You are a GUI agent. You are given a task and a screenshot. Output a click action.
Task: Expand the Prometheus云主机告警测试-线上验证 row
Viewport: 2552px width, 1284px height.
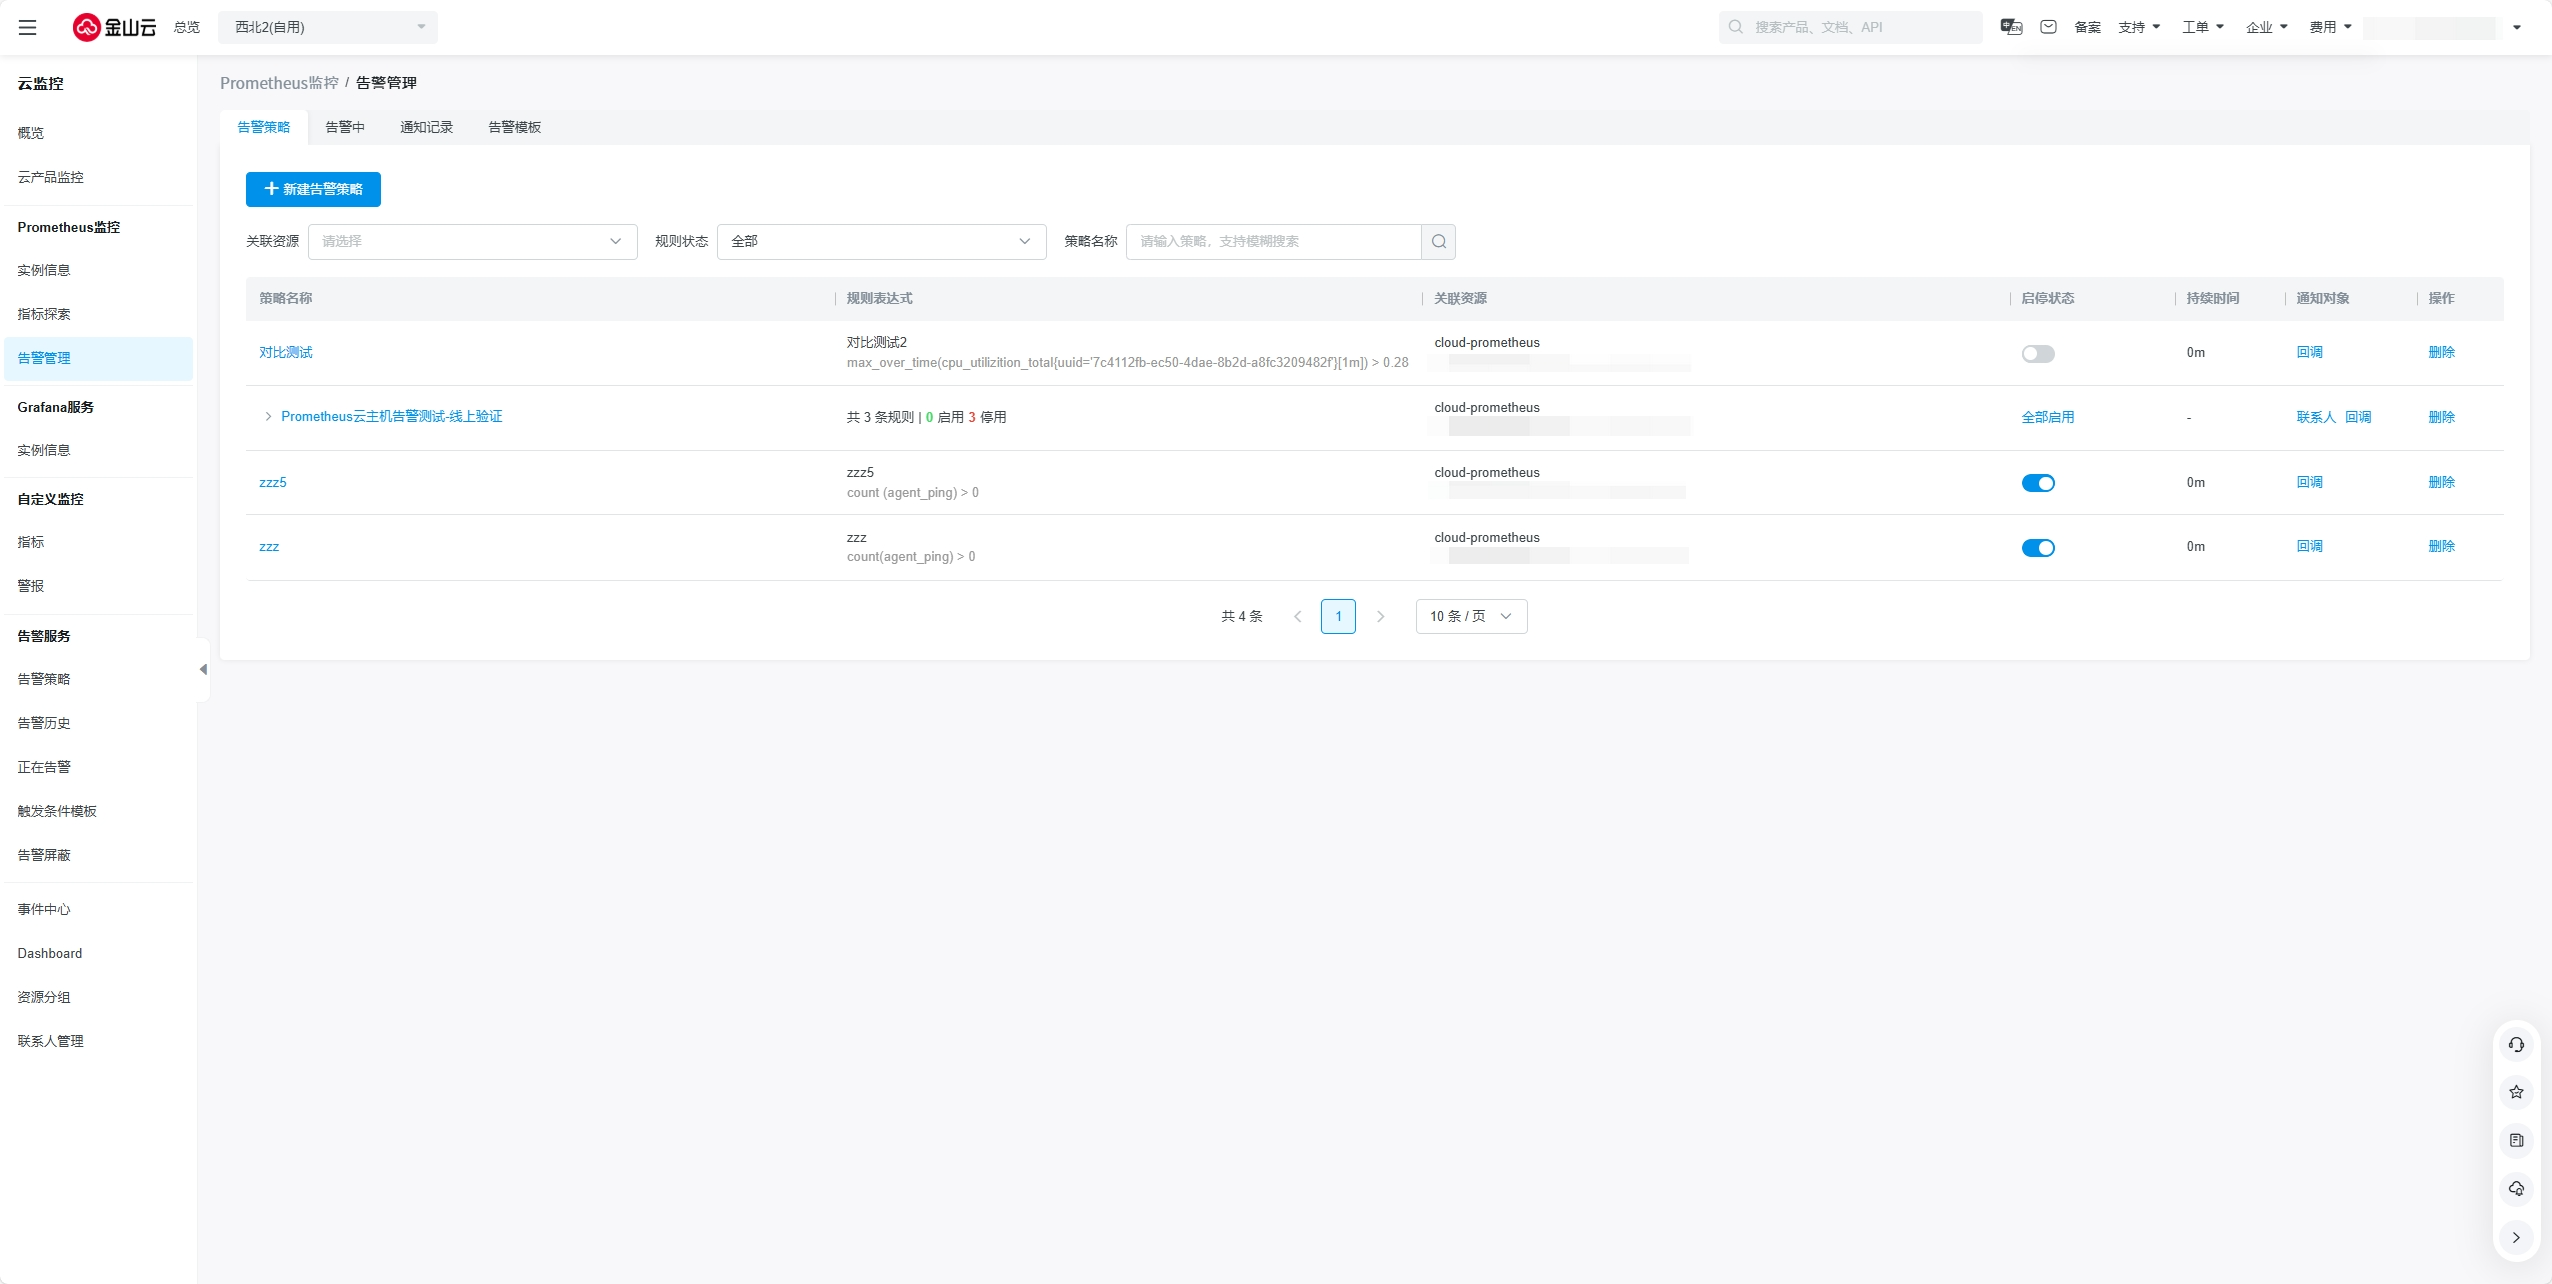click(x=268, y=417)
